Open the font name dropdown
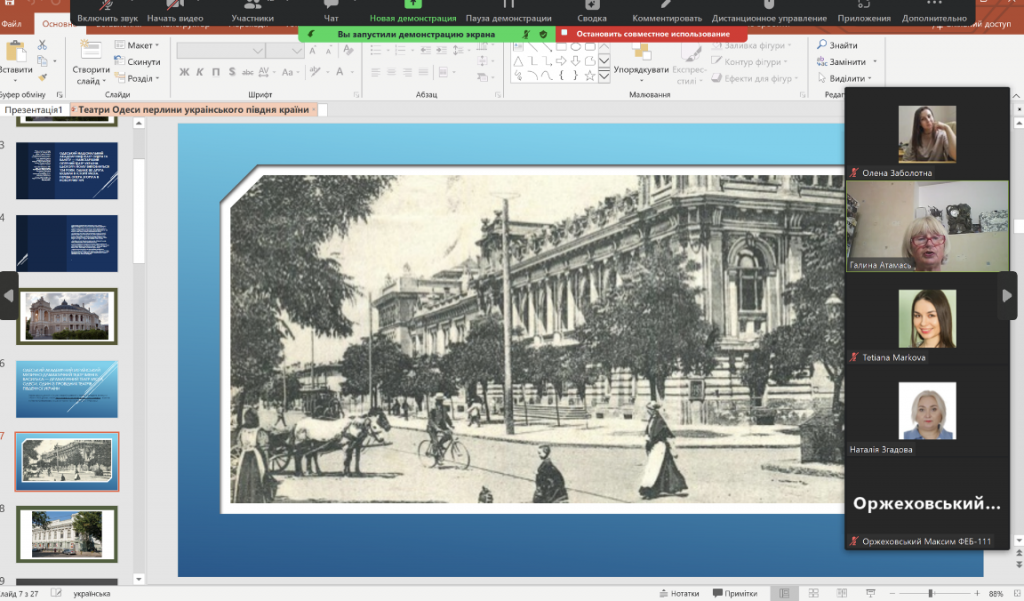Screen dimensions: 1024x601 tap(258, 51)
